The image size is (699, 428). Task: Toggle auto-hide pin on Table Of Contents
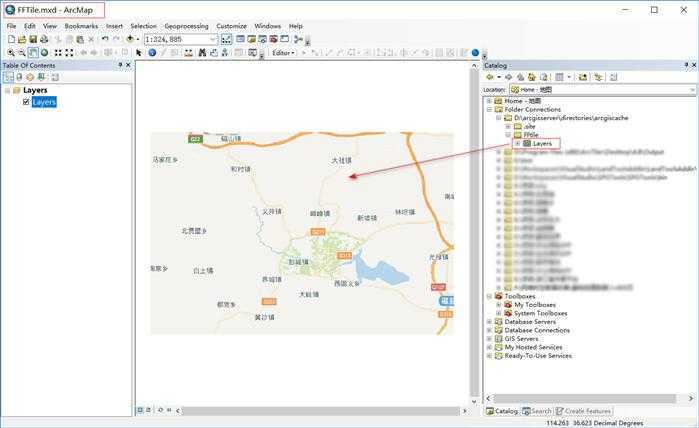point(120,65)
